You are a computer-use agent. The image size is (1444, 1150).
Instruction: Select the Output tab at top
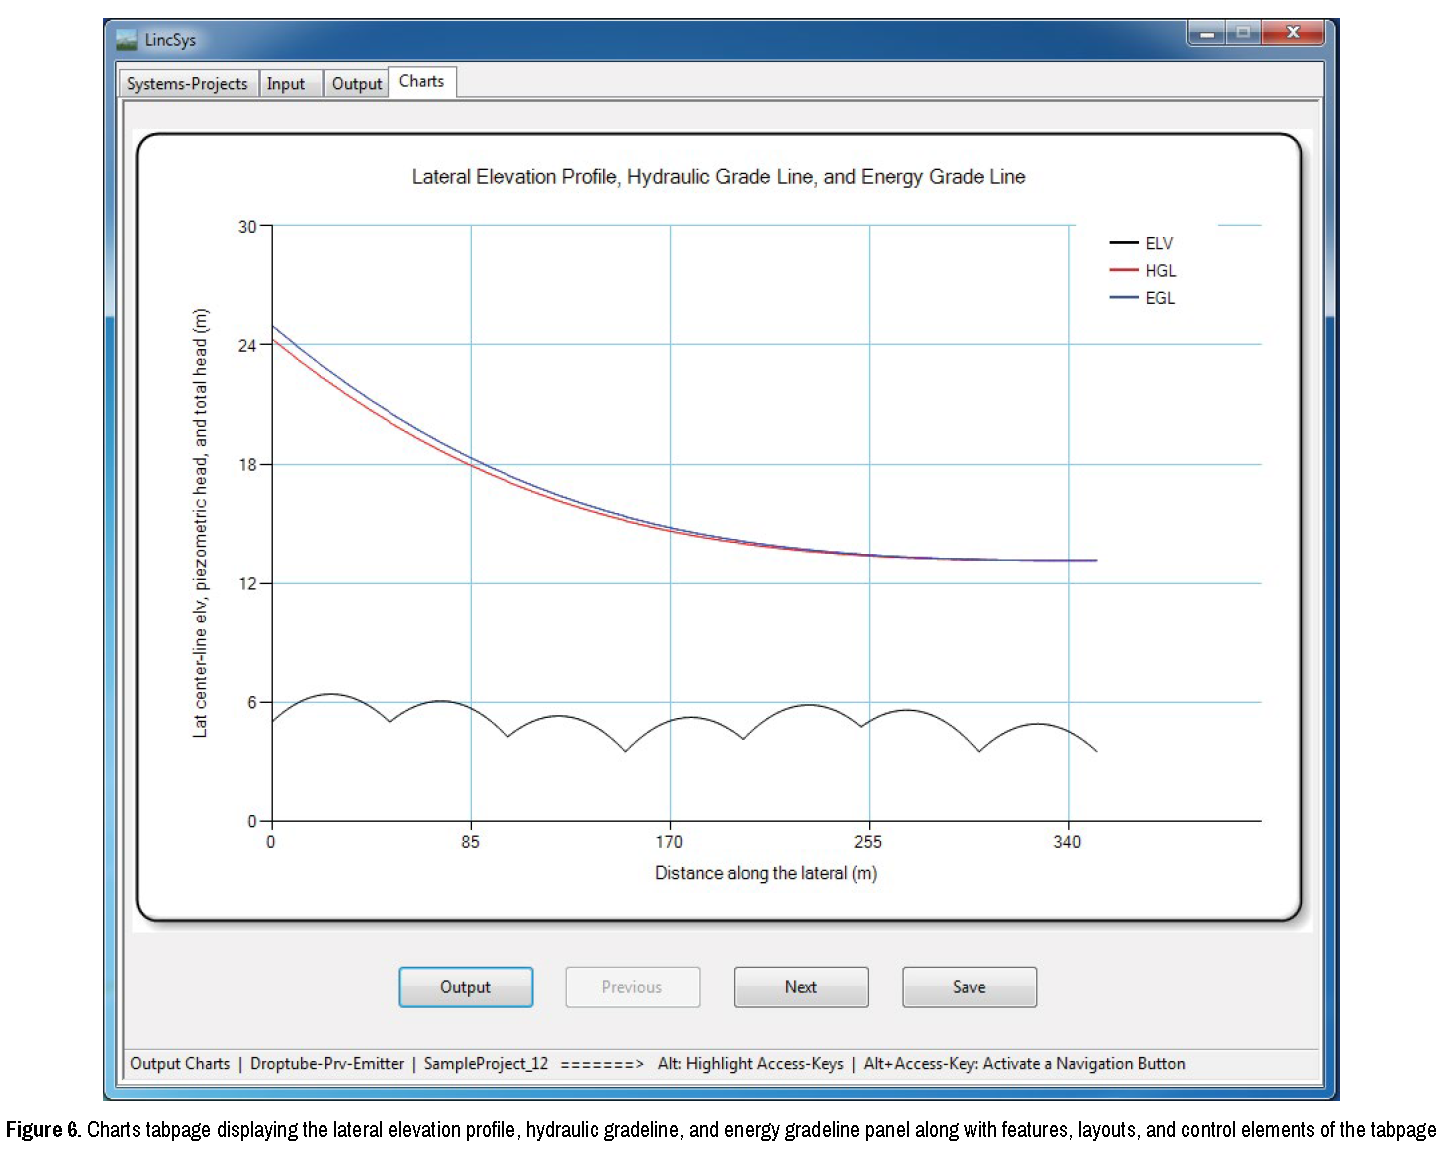356,84
